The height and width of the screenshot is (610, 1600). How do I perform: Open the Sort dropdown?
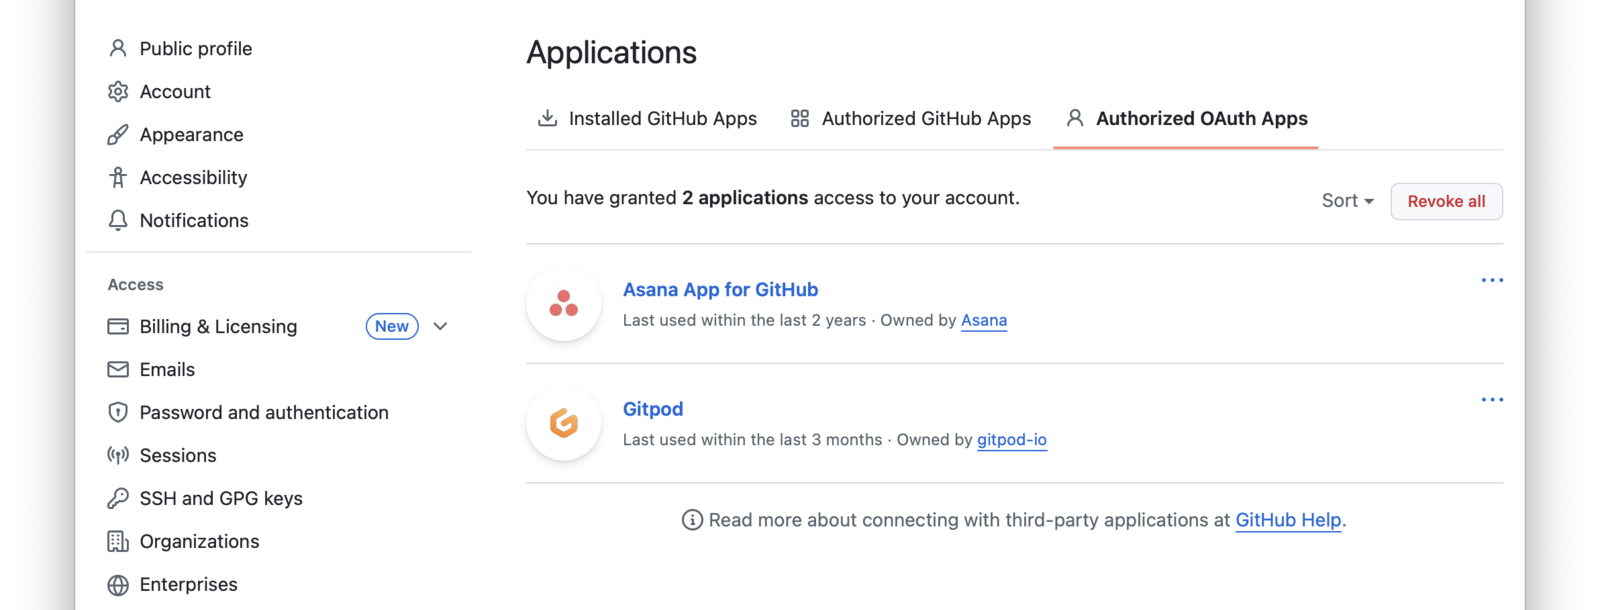(x=1347, y=201)
